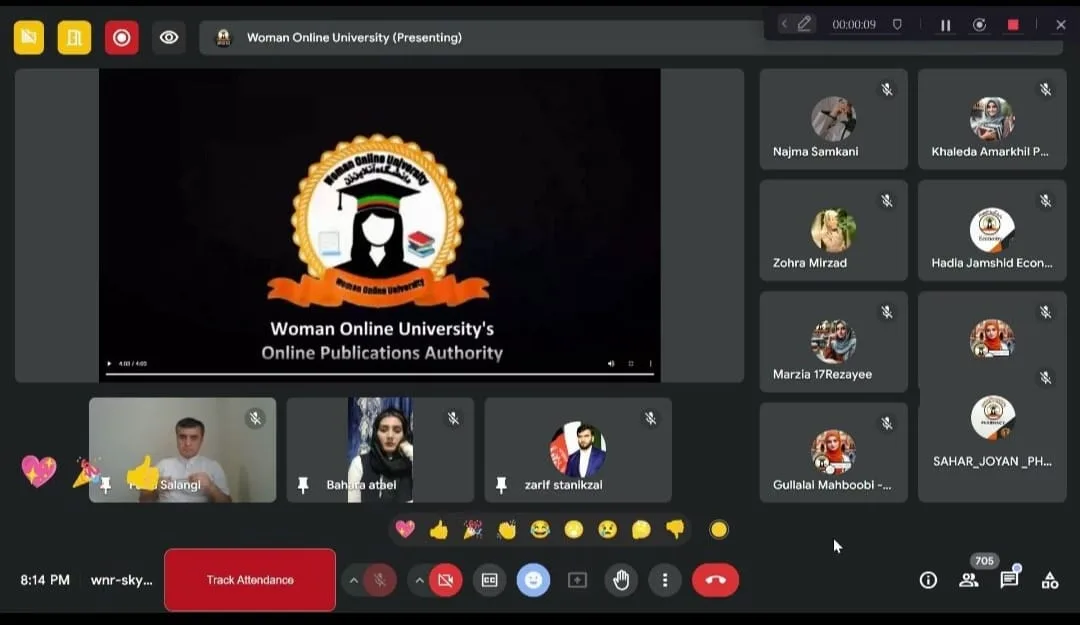Select the yellow skin tone swatch
Screen dimensions: 1080x625
[719, 530]
